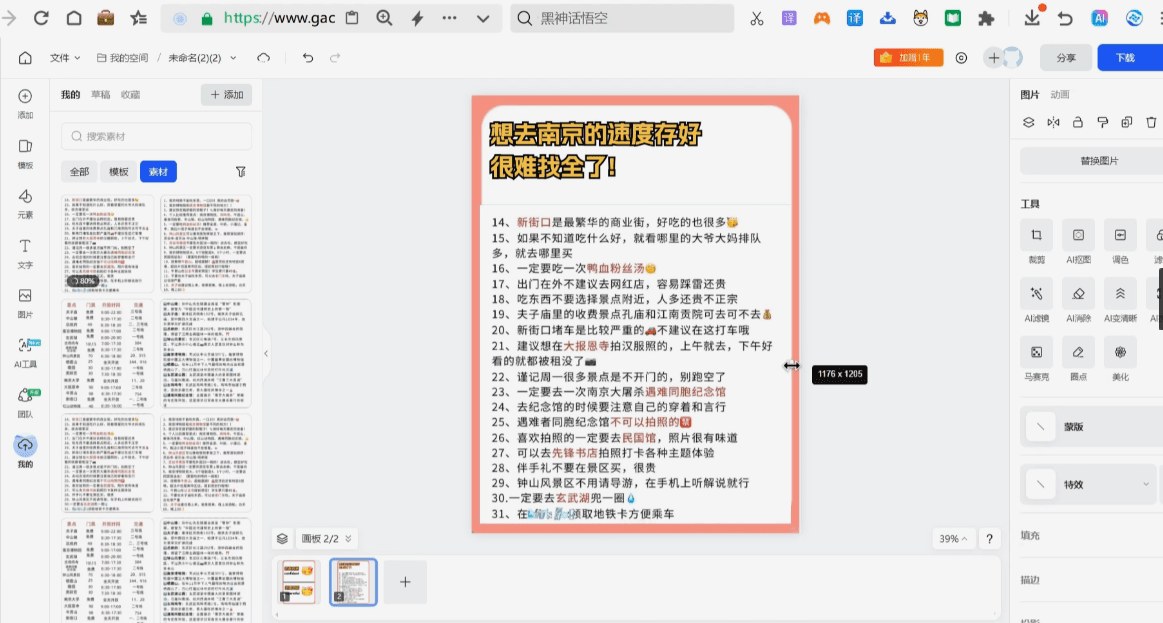This screenshot has width=1163, height=623.
Task: Open 我的空间 breadcrumb link
Action: click(122, 58)
